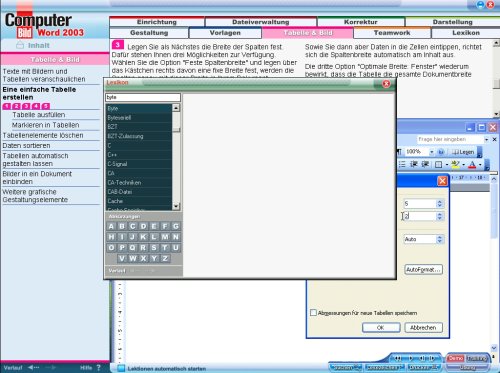Click letter G key in Lexikon alphabet

point(176,226)
